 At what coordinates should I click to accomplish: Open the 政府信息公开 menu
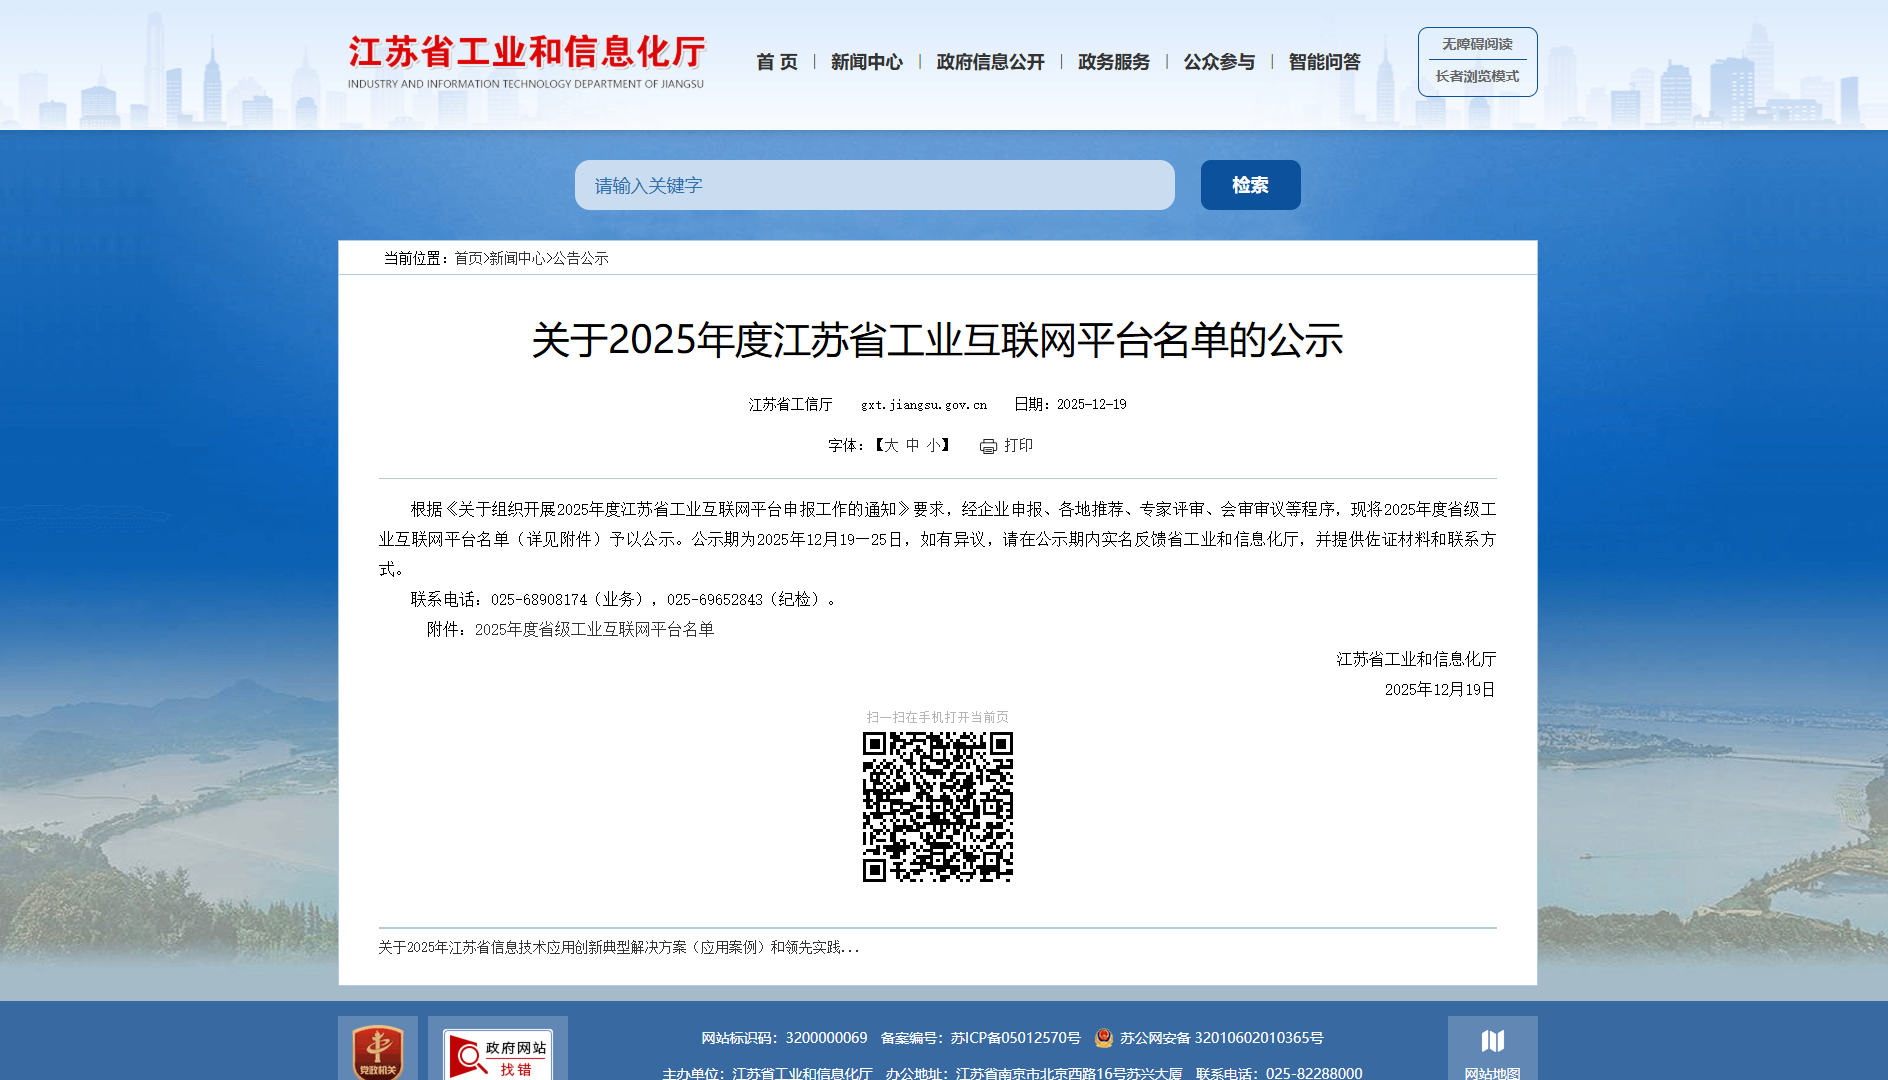(990, 62)
